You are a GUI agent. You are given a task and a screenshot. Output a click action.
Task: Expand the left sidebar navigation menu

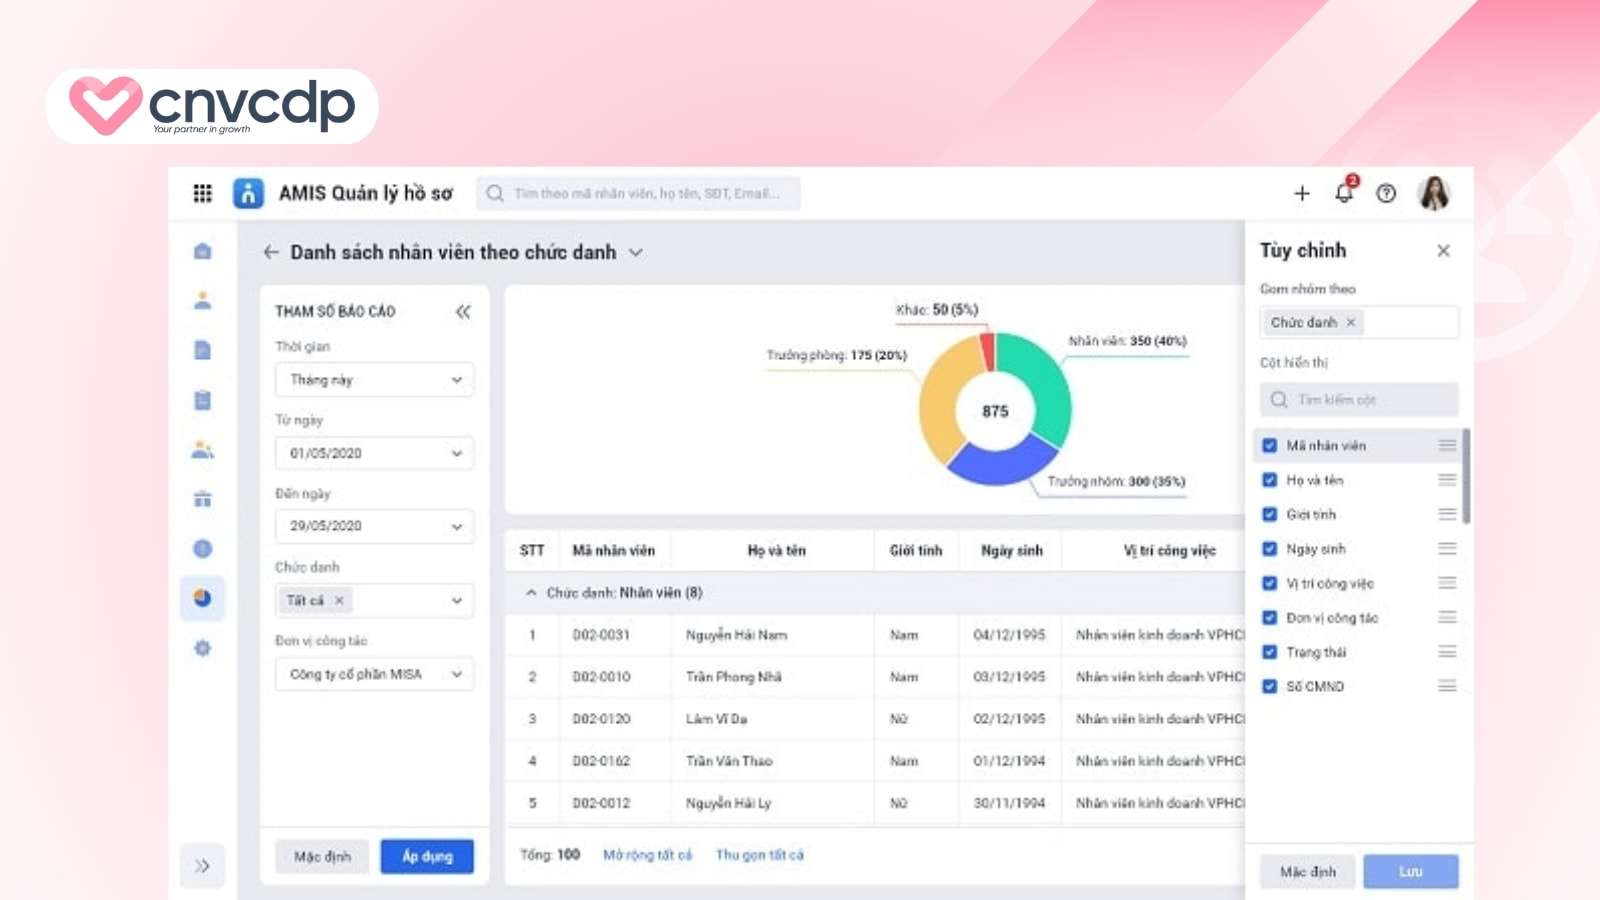202,866
